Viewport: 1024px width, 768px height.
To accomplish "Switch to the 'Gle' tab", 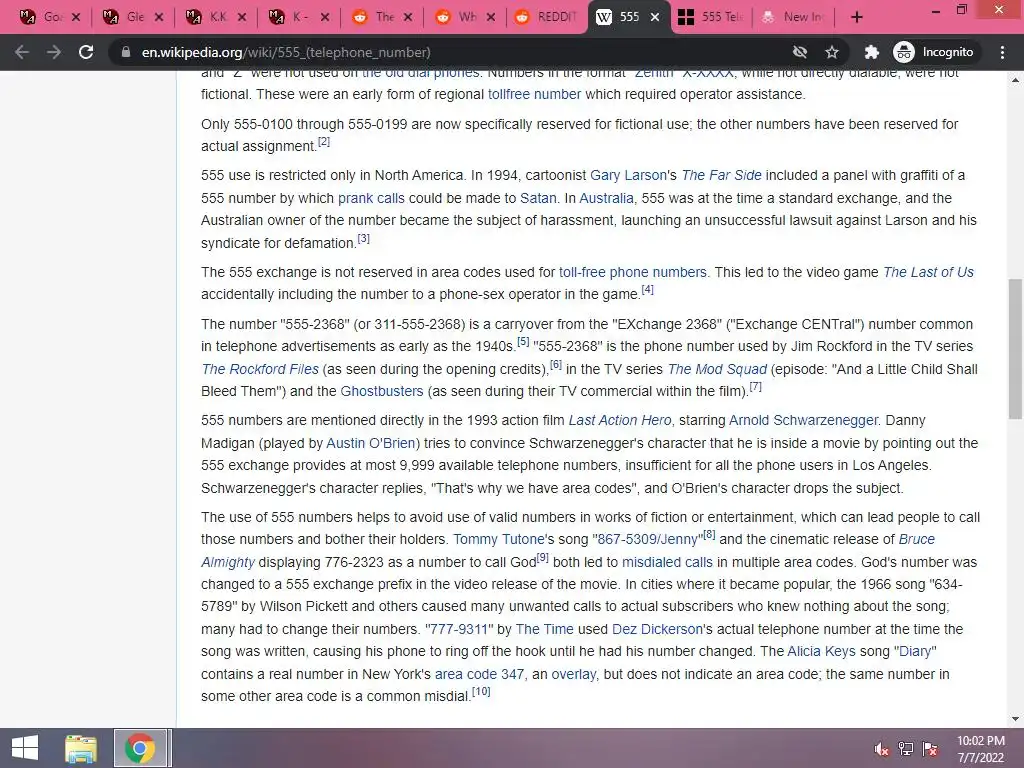I will (124, 17).
